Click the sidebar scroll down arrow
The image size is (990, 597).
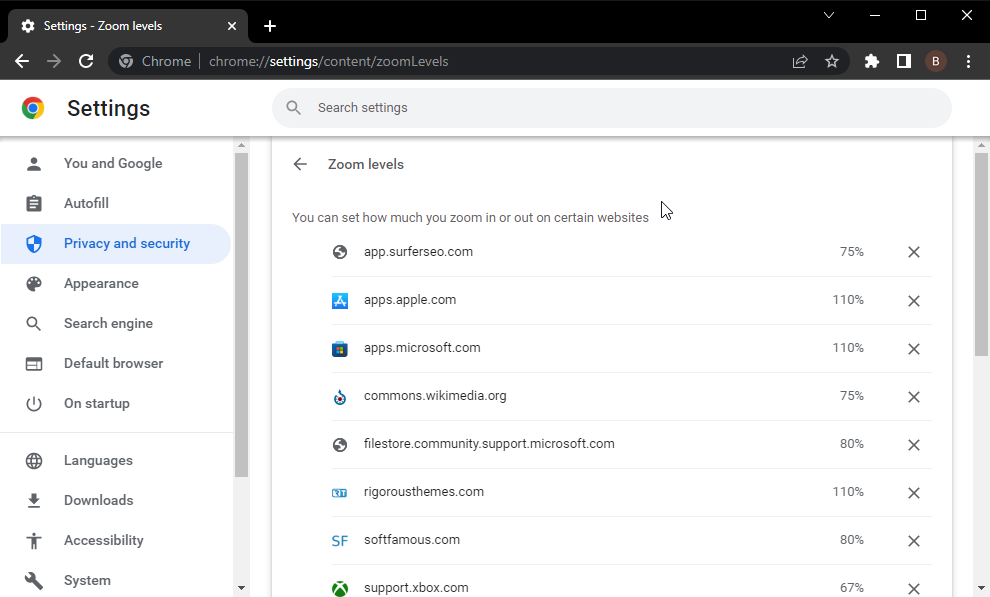coord(241,588)
